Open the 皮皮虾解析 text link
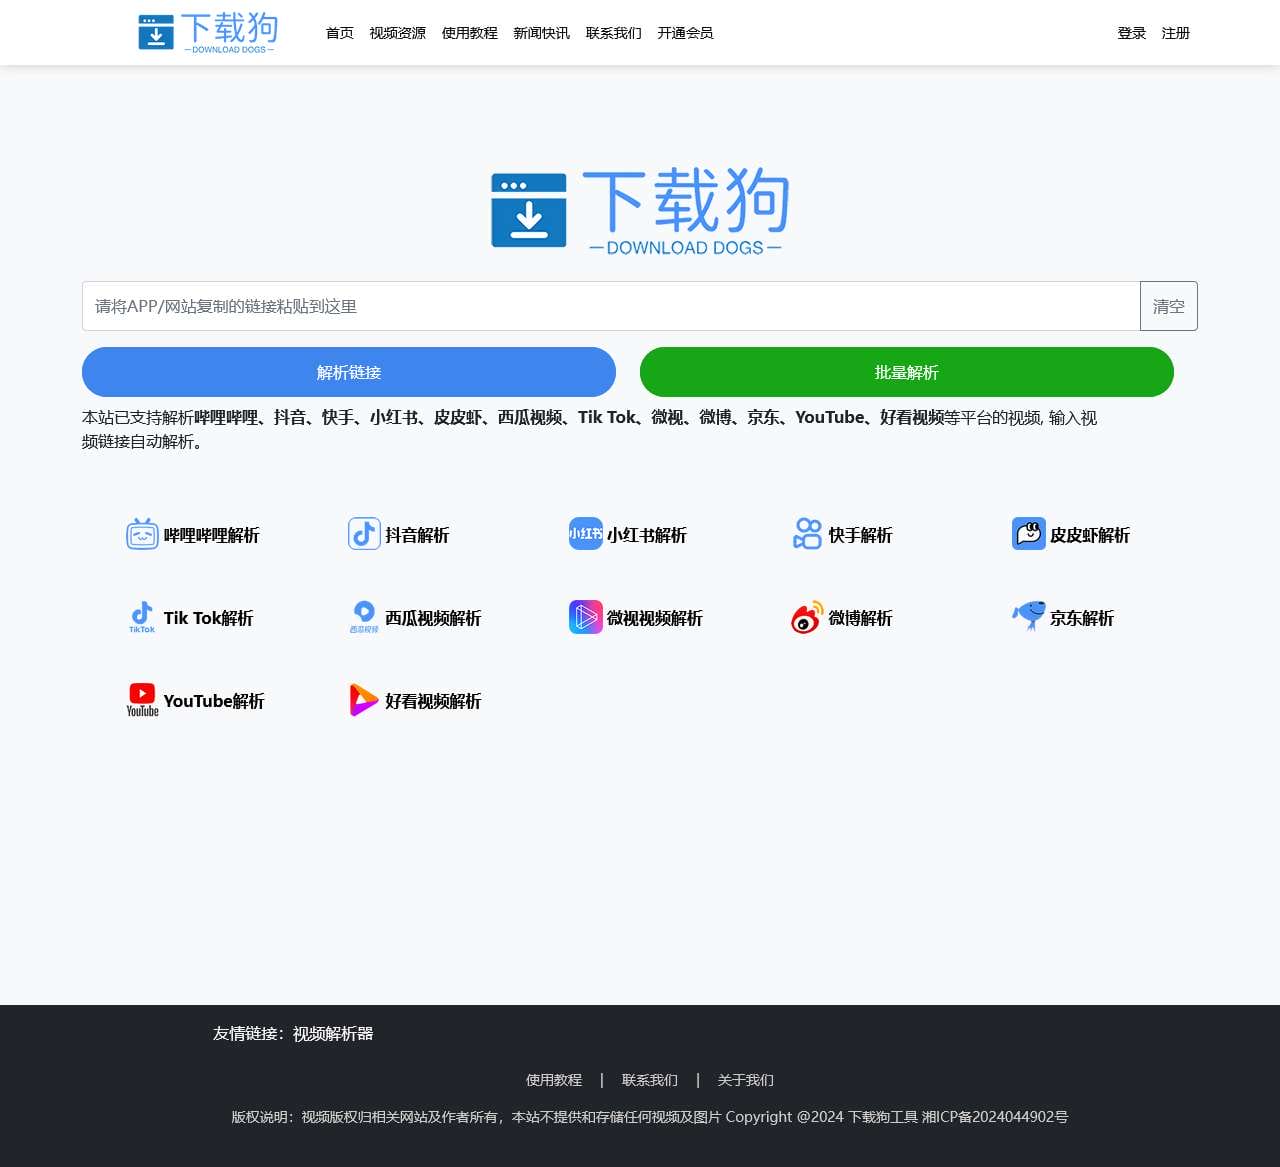This screenshot has height=1167, width=1280. tap(1090, 535)
